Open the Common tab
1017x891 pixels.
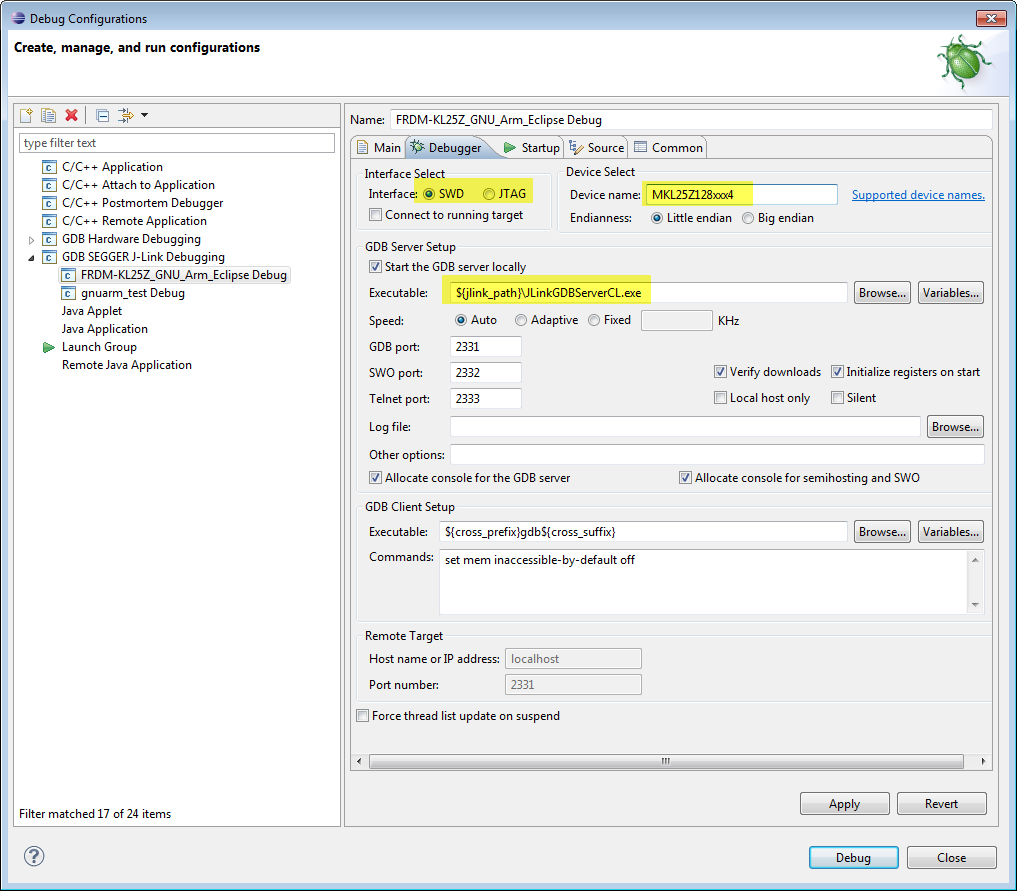pyautogui.click(x=668, y=148)
